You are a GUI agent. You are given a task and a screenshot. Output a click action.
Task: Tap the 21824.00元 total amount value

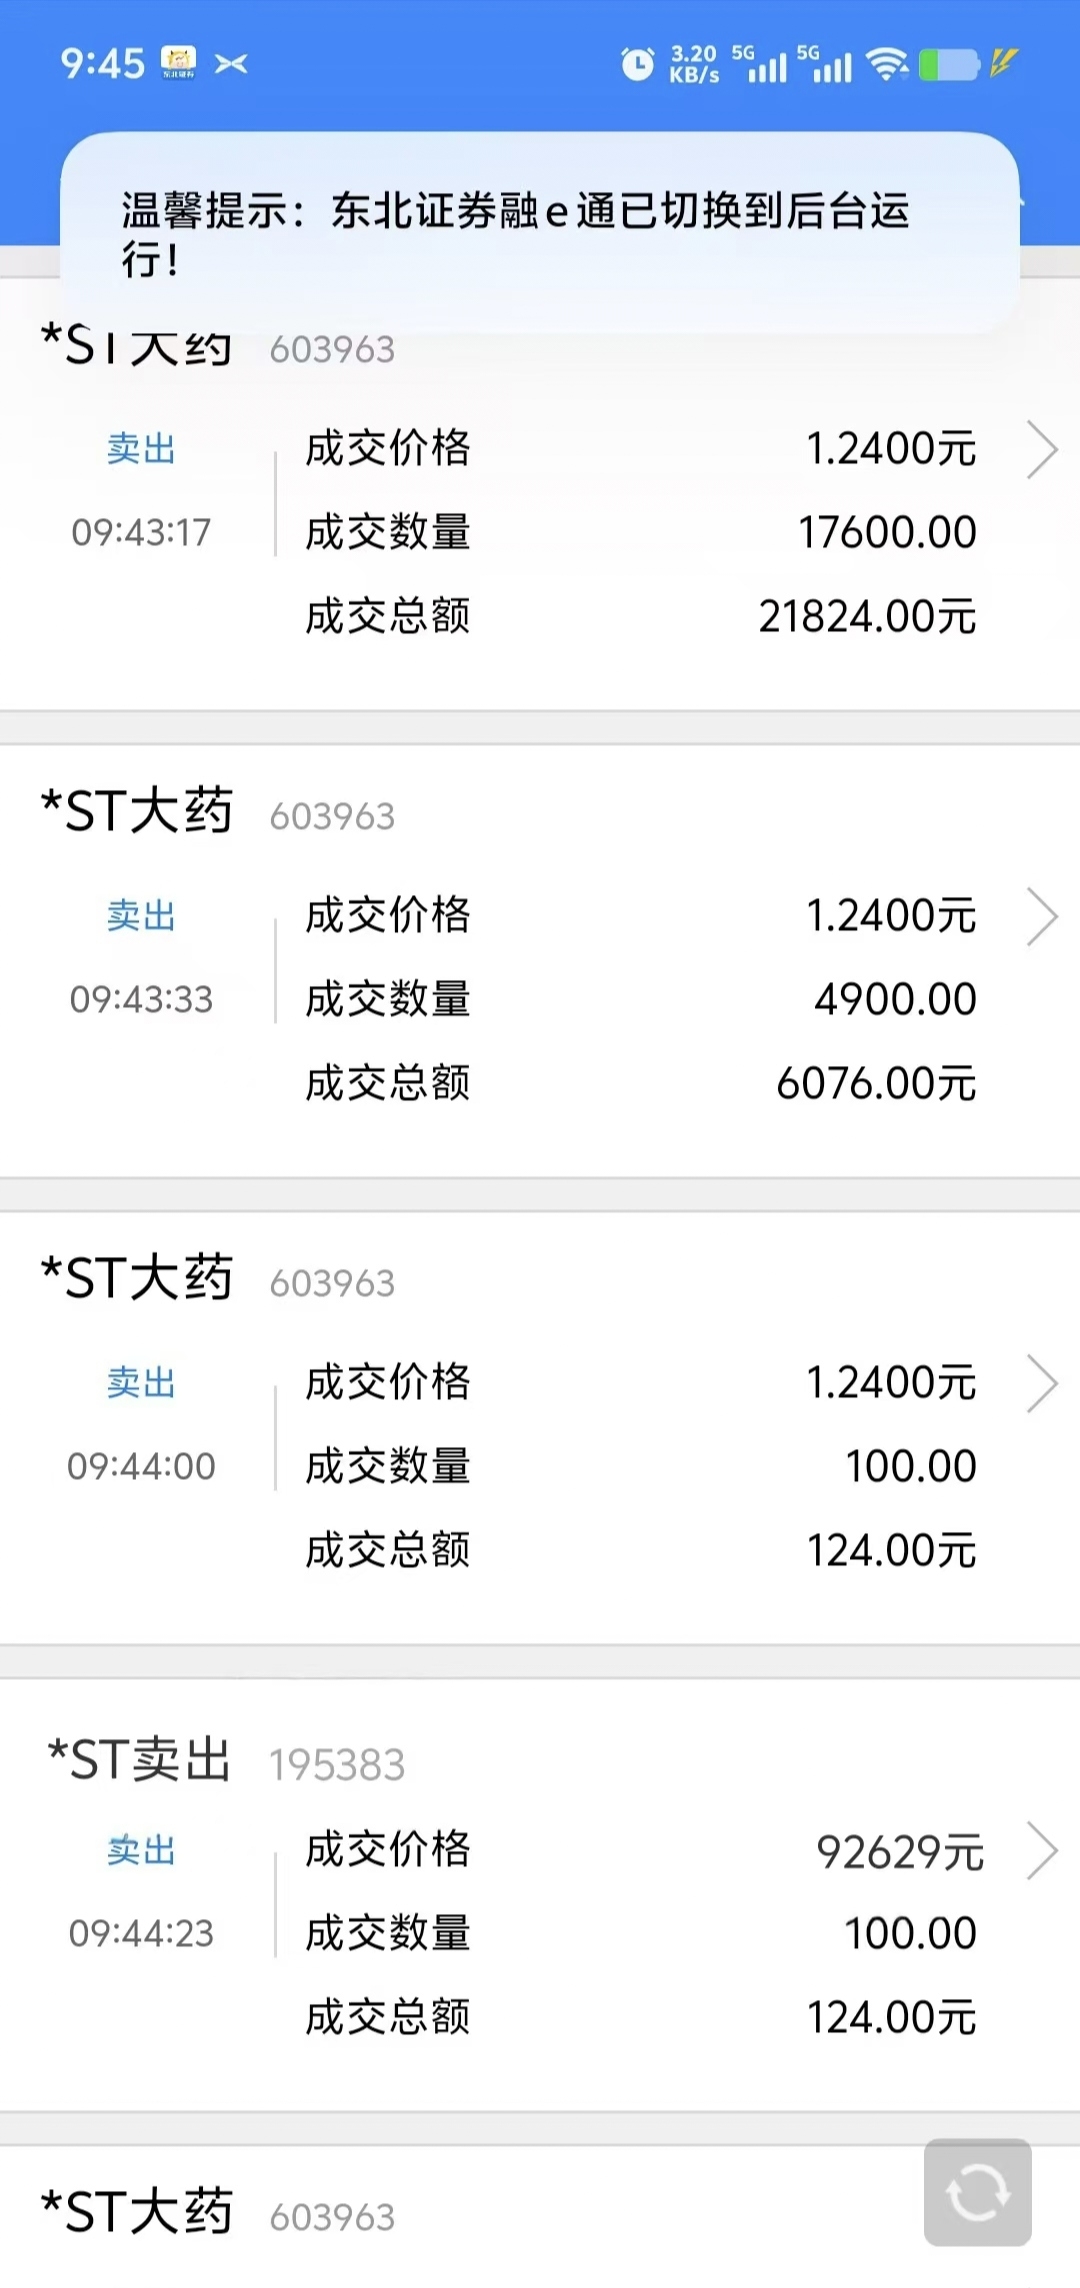coord(867,617)
